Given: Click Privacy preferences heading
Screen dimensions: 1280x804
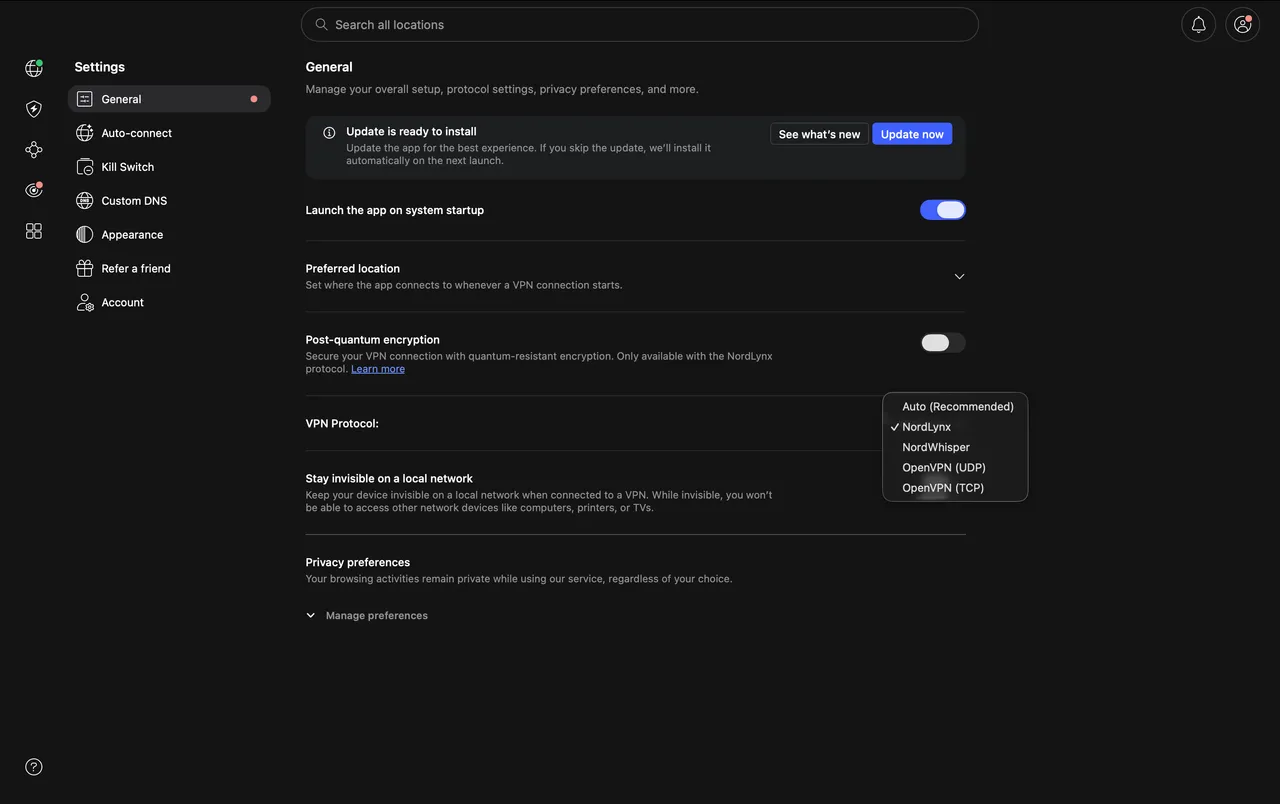Looking at the screenshot, I should pos(358,562).
